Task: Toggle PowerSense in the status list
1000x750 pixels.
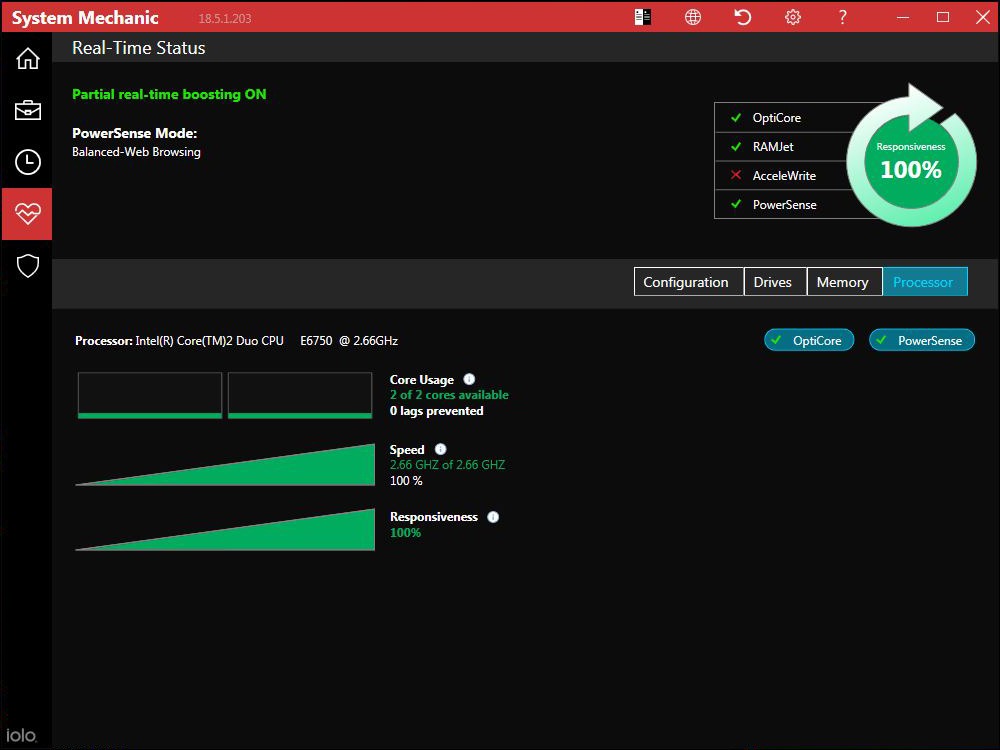Action: [x=734, y=204]
